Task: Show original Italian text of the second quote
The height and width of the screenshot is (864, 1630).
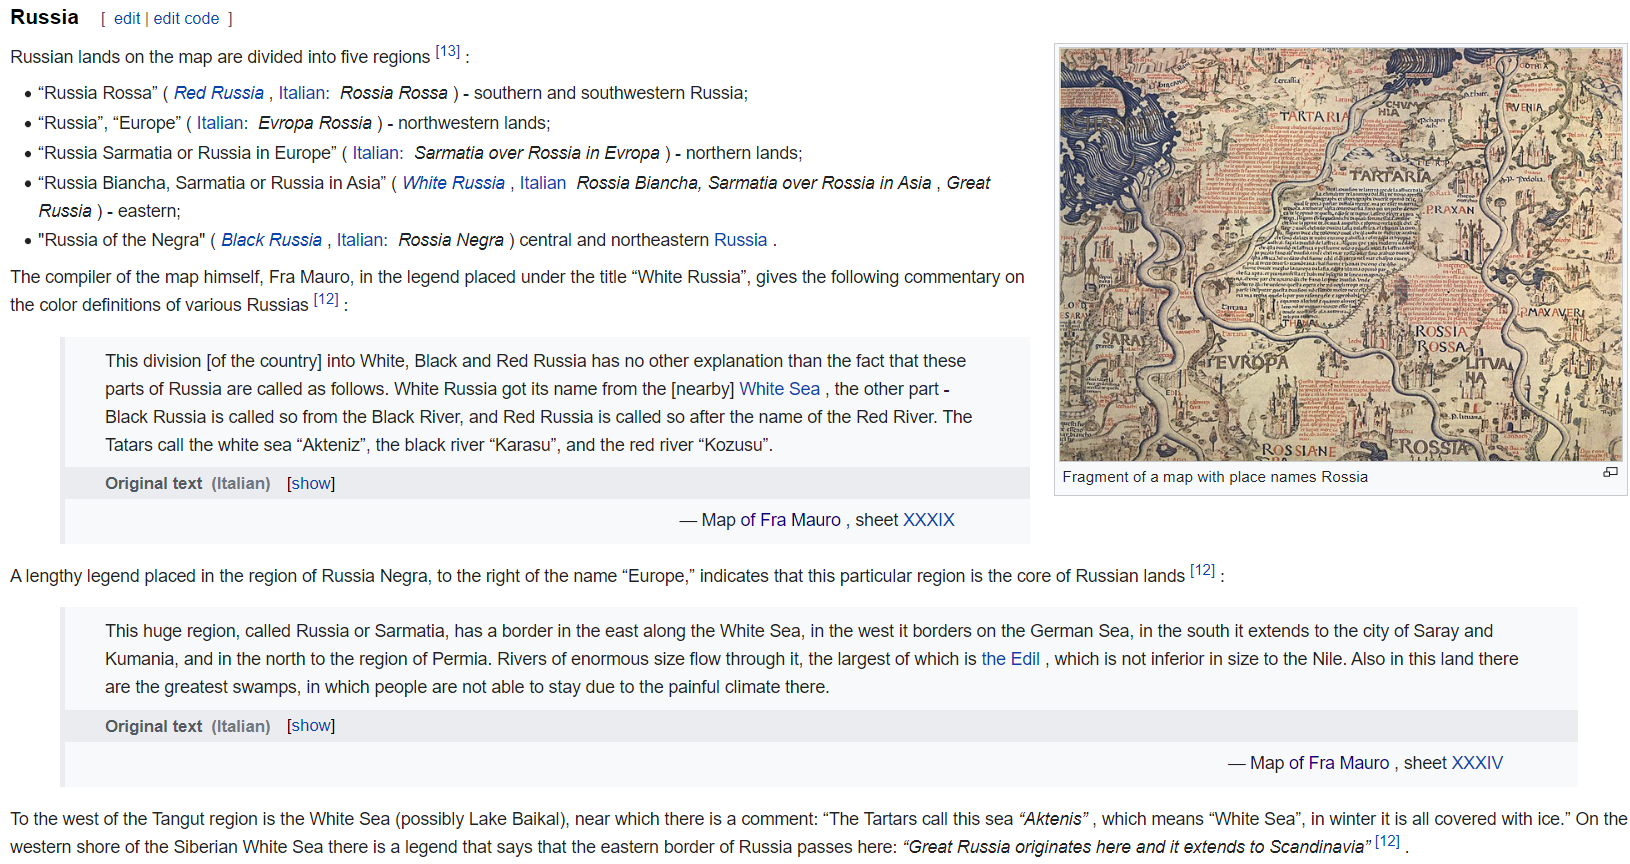Action: point(311,726)
